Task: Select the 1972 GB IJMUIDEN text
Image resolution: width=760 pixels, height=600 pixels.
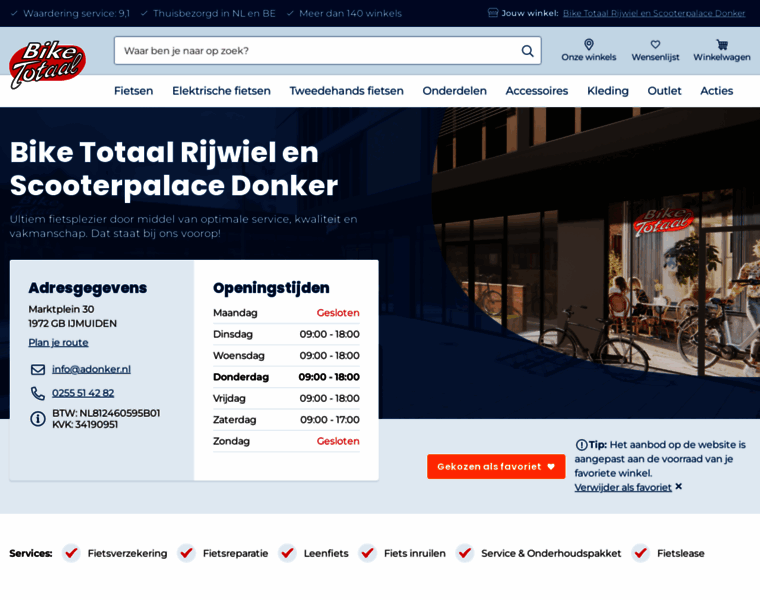Action: 72,323
